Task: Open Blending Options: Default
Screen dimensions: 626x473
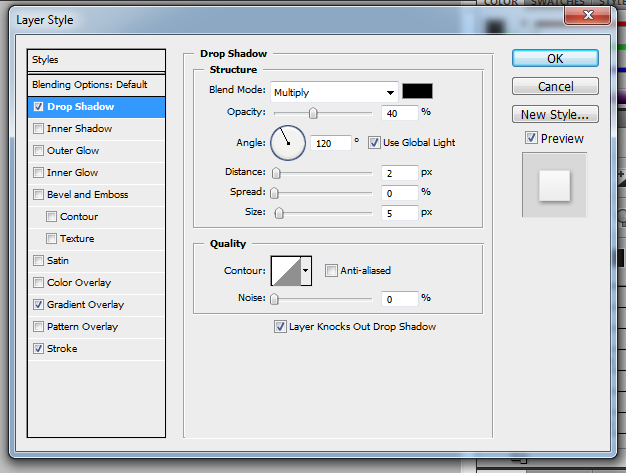Action: 96,85
